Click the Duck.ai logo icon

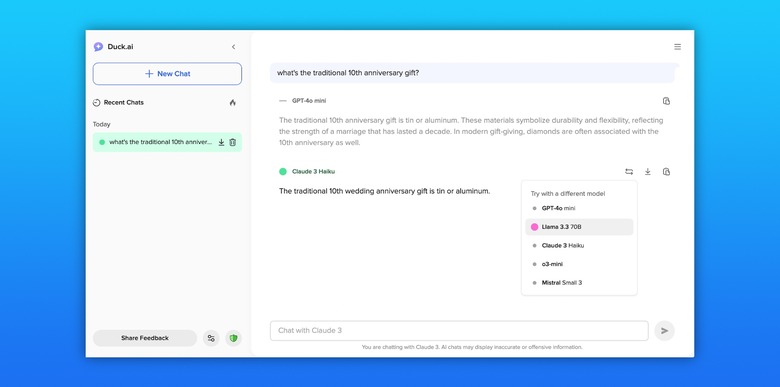(x=98, y=47)
